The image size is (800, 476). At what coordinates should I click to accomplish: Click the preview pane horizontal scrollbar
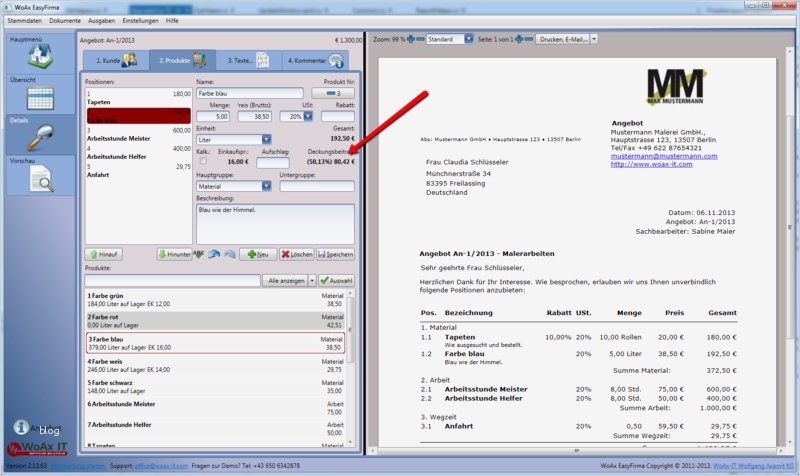pos(577,451)
